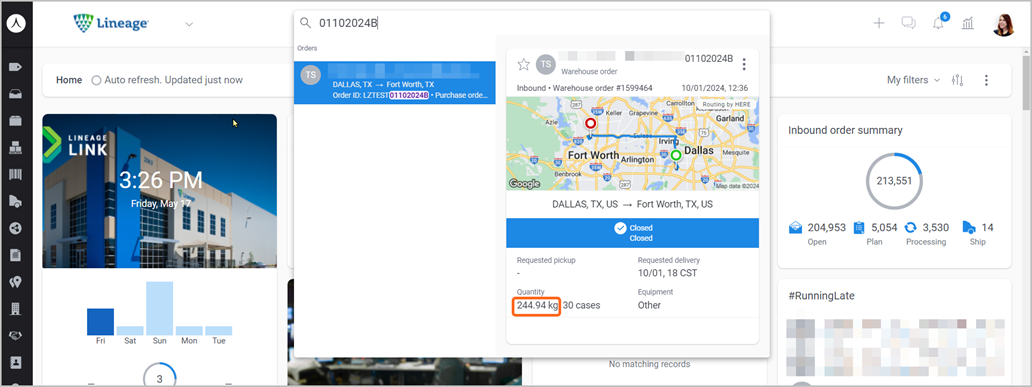
Task: Open the dashboard three-dot options menu
Action: 986,80
